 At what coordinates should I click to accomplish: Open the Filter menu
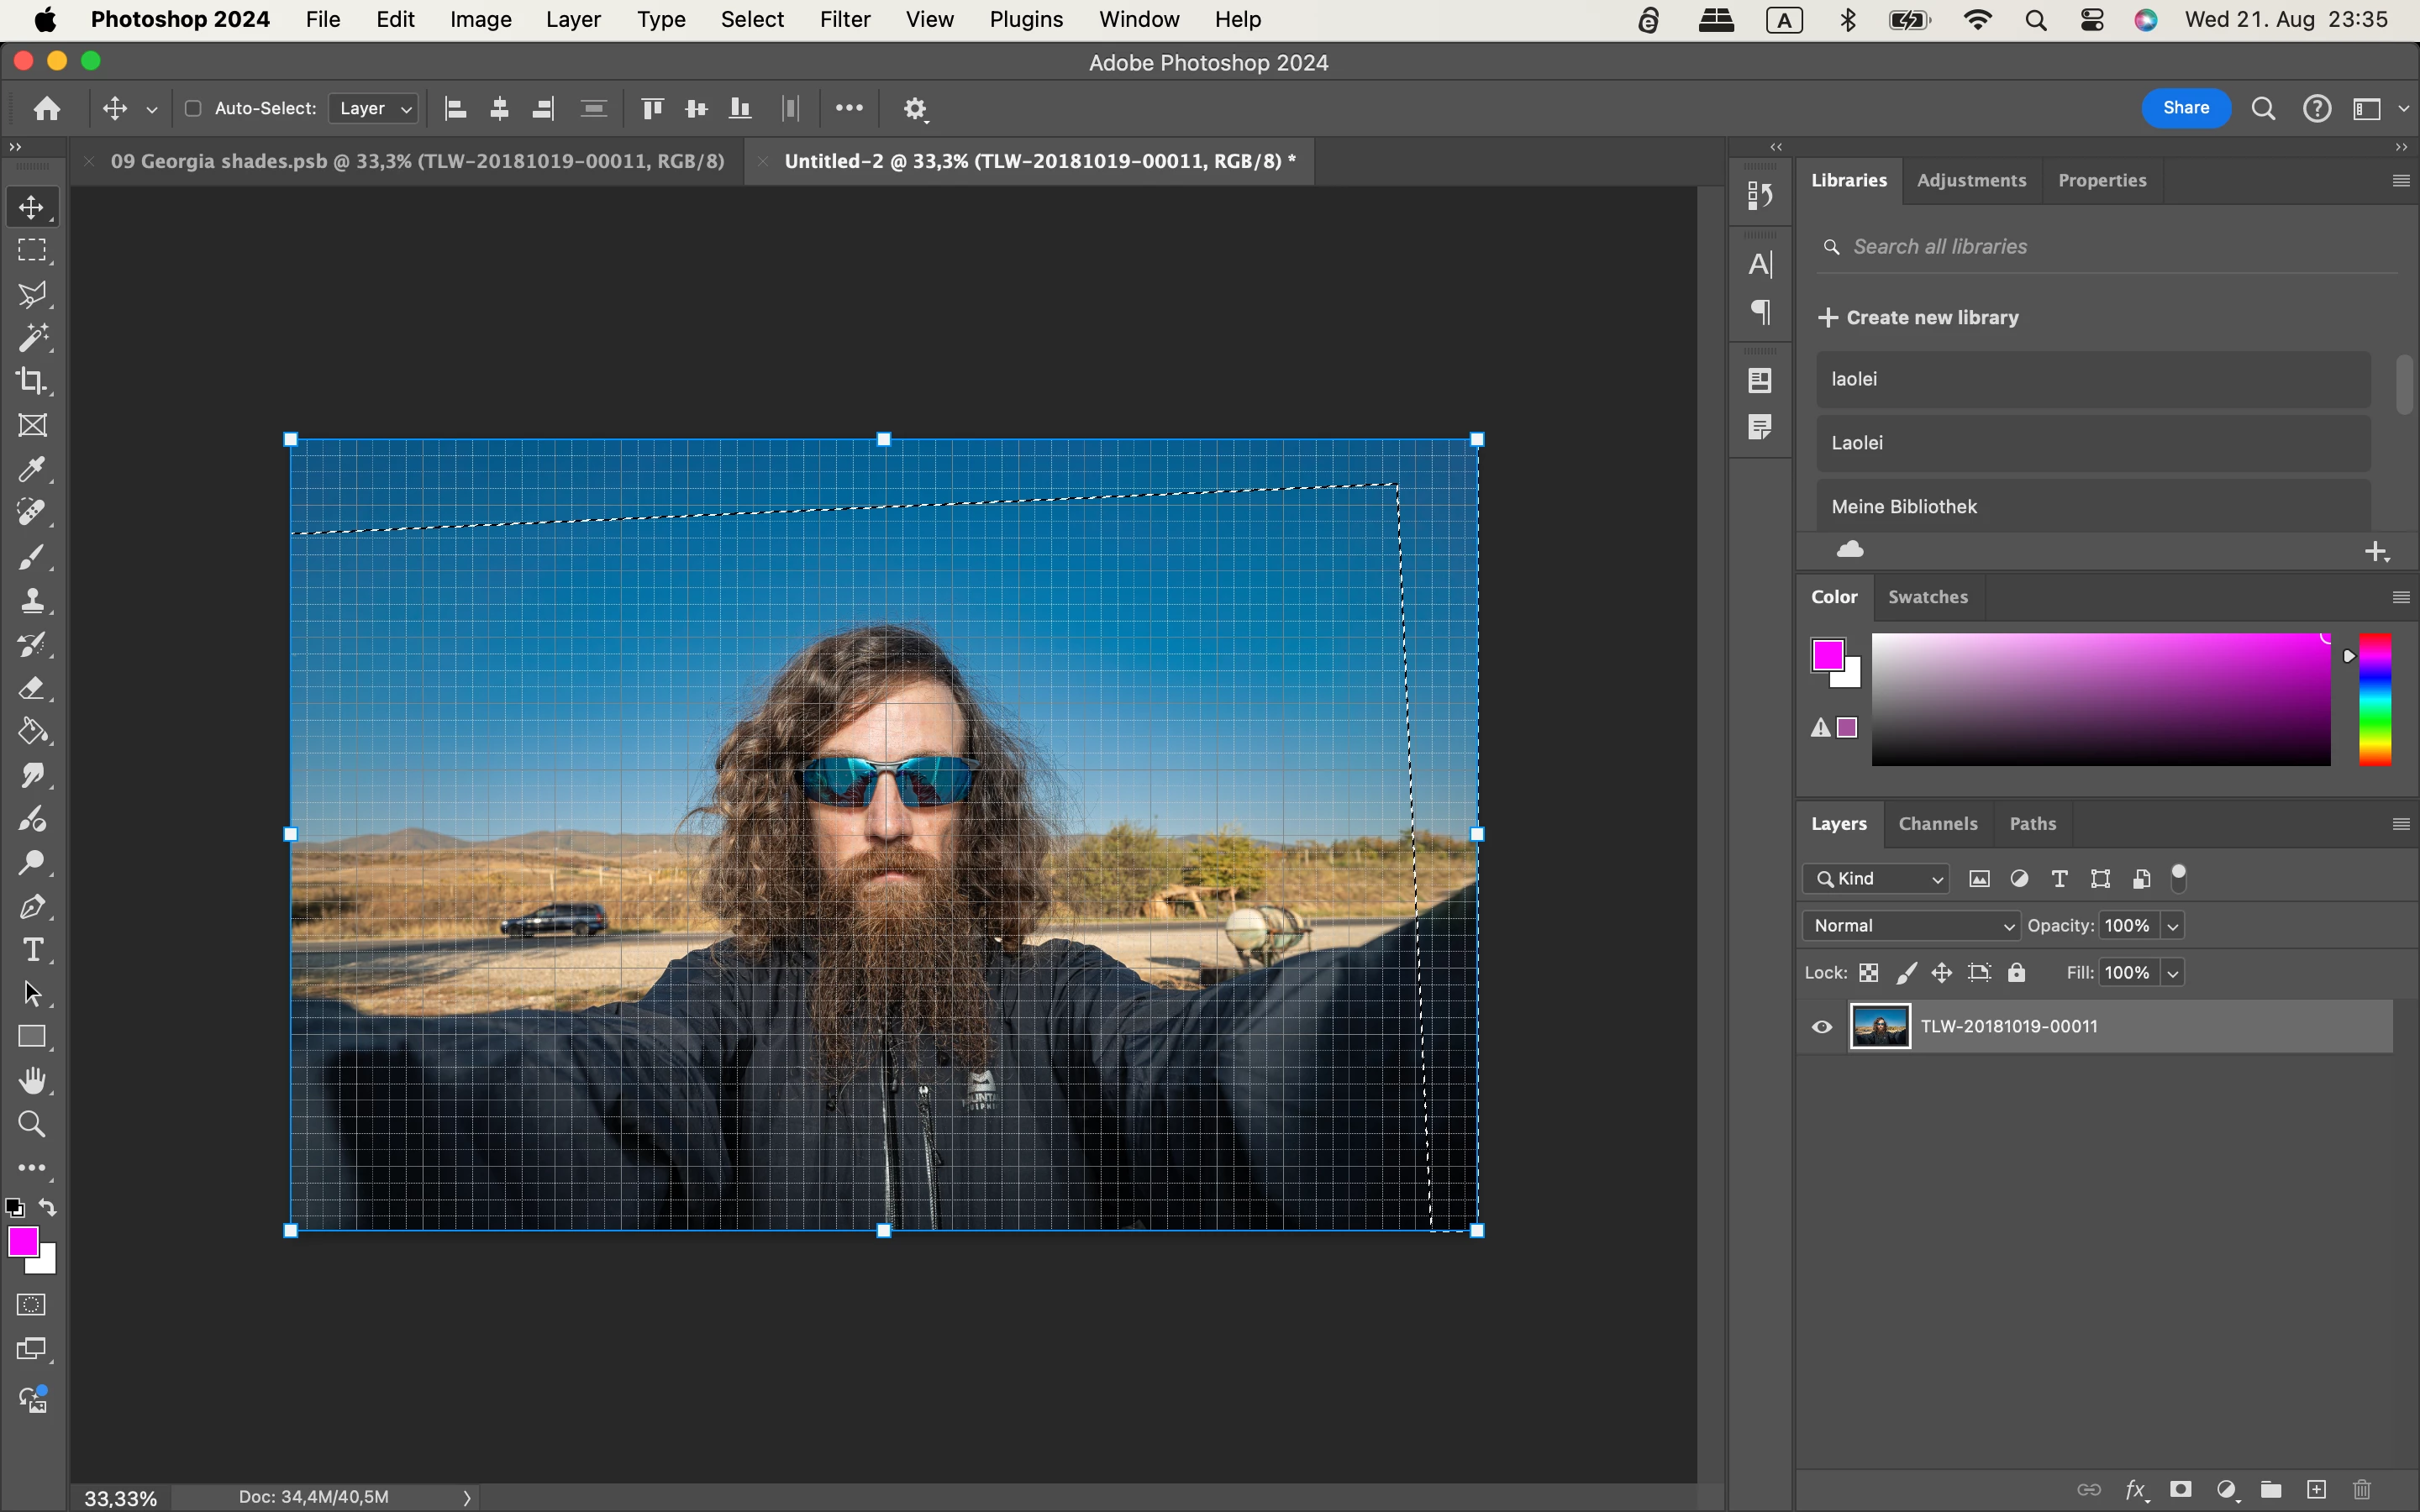pyautogui.click(x=844, y=19)
